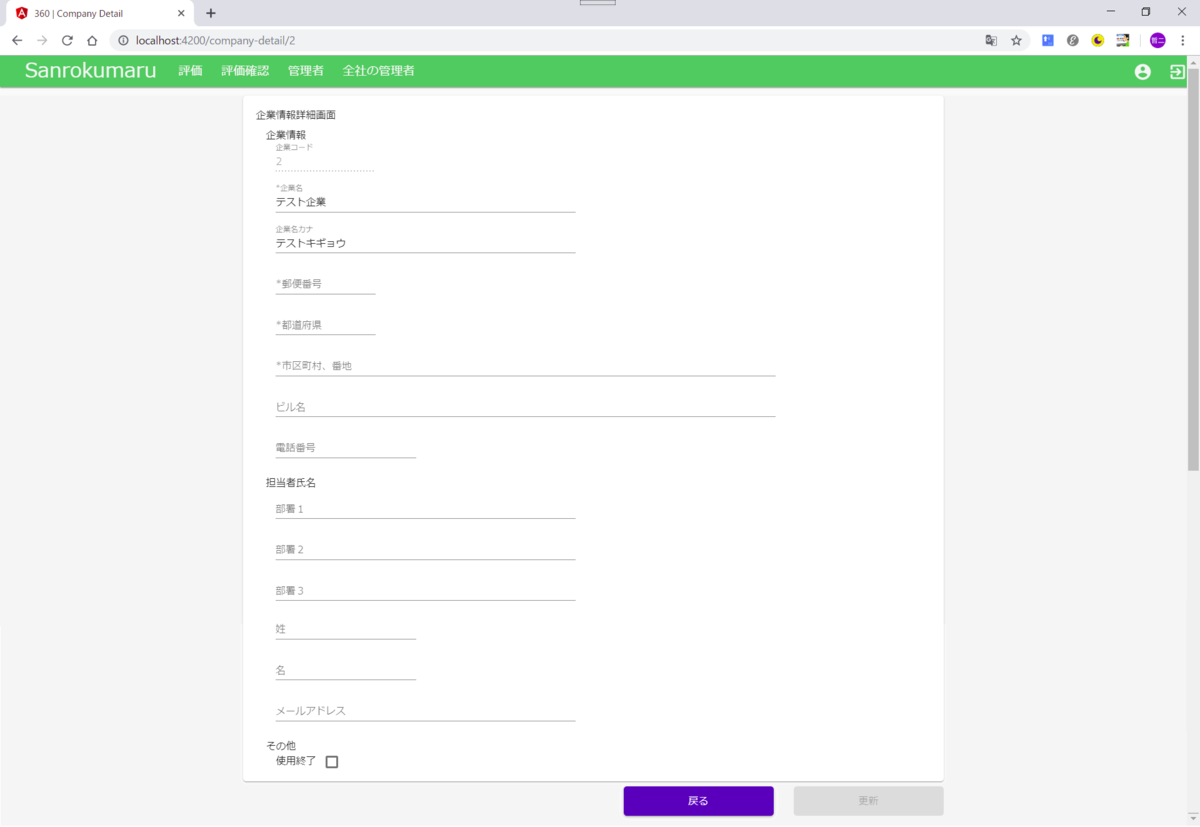Click the 部署2 field
This screenshot has height=827, width=1200.
point(426,550)
